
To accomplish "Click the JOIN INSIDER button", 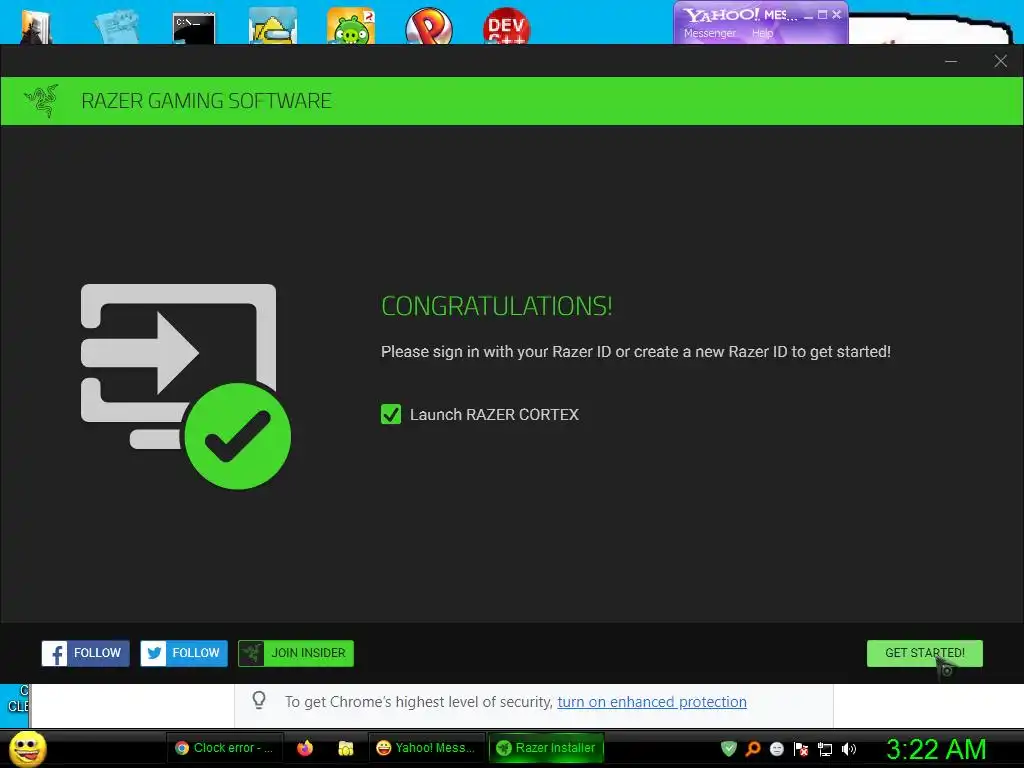I will click(296, 653).
